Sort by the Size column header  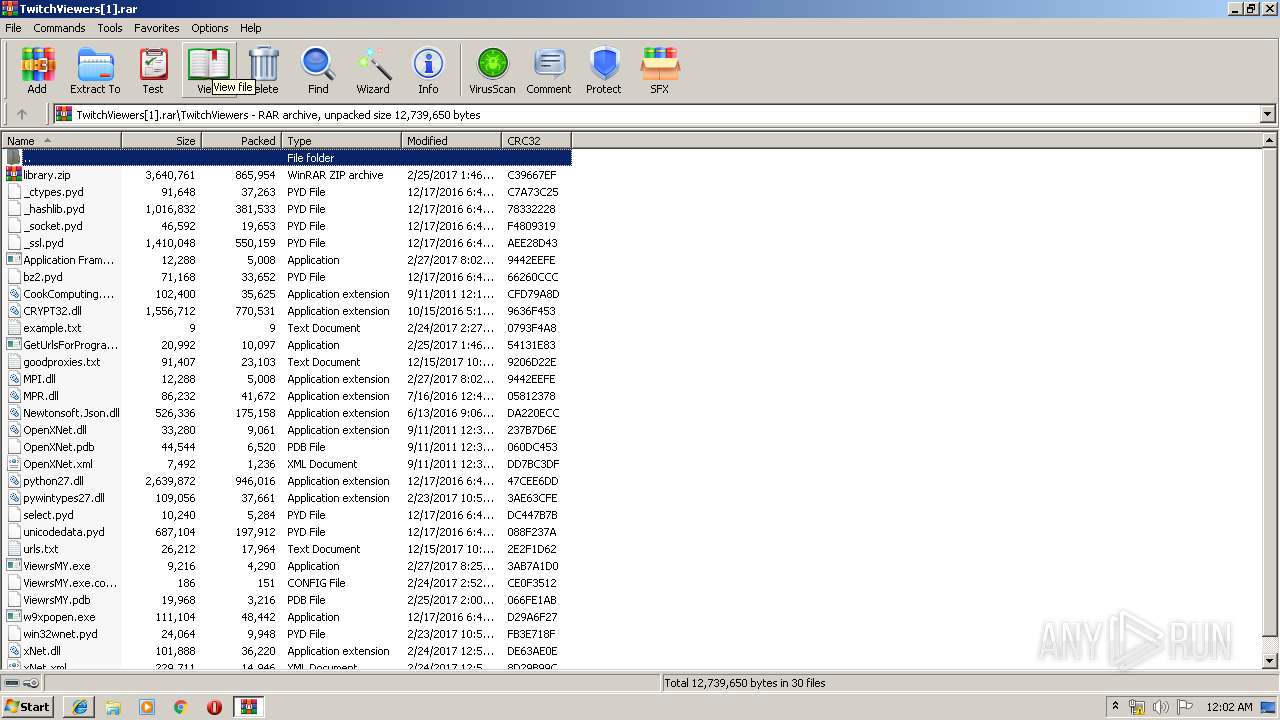point(161,141)
